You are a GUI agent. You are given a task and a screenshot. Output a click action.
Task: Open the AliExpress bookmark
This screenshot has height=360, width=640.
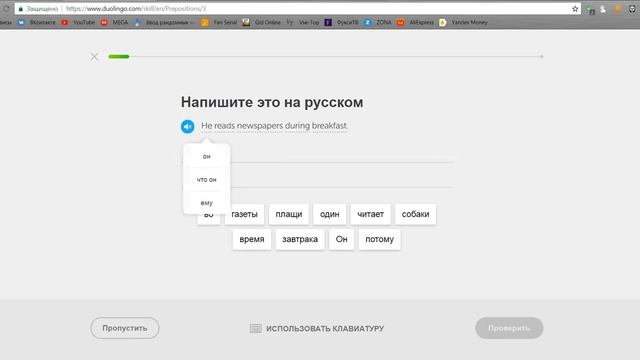point(416,22)
